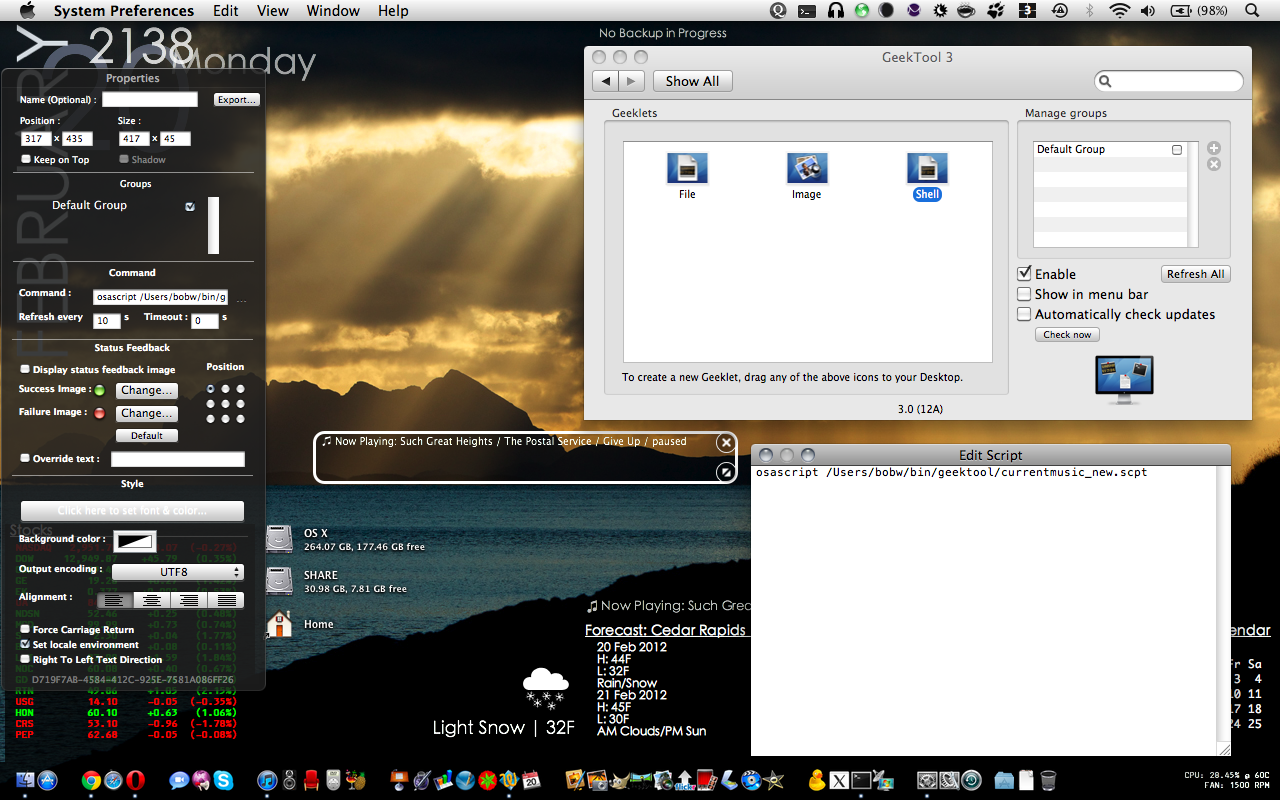Image resolution: width=1280 pixels, height=800 pixels.
Task: Open the Window menu
Action: point(333,11)
